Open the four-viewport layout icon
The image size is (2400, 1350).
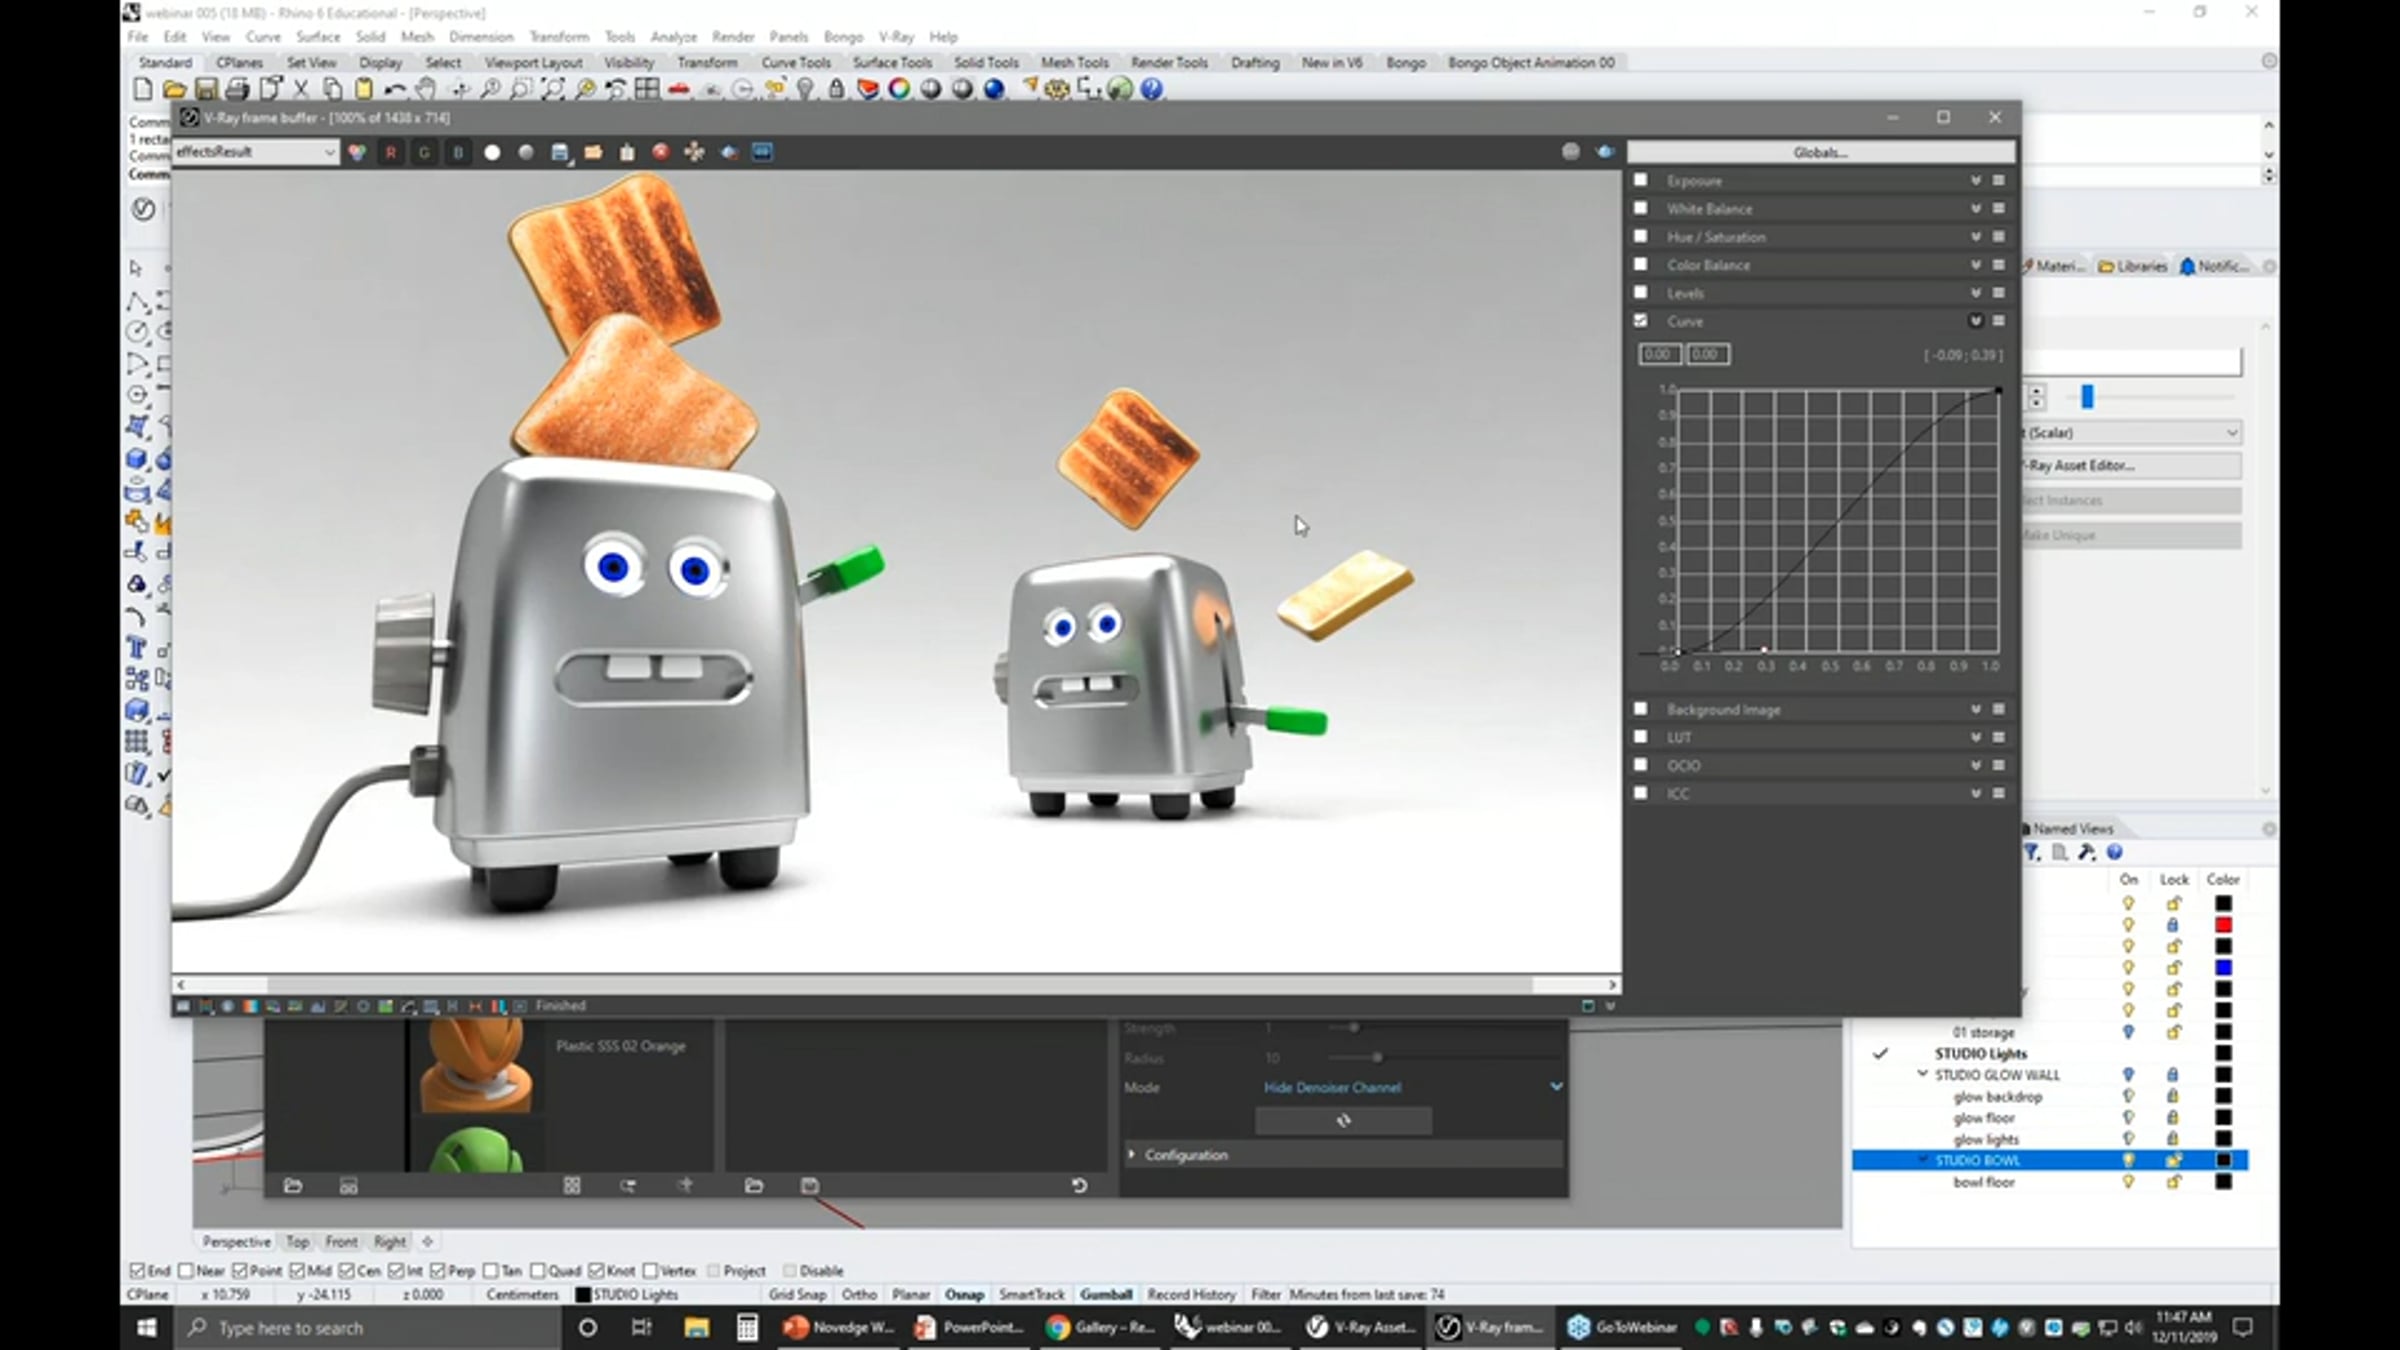(647, 89)
